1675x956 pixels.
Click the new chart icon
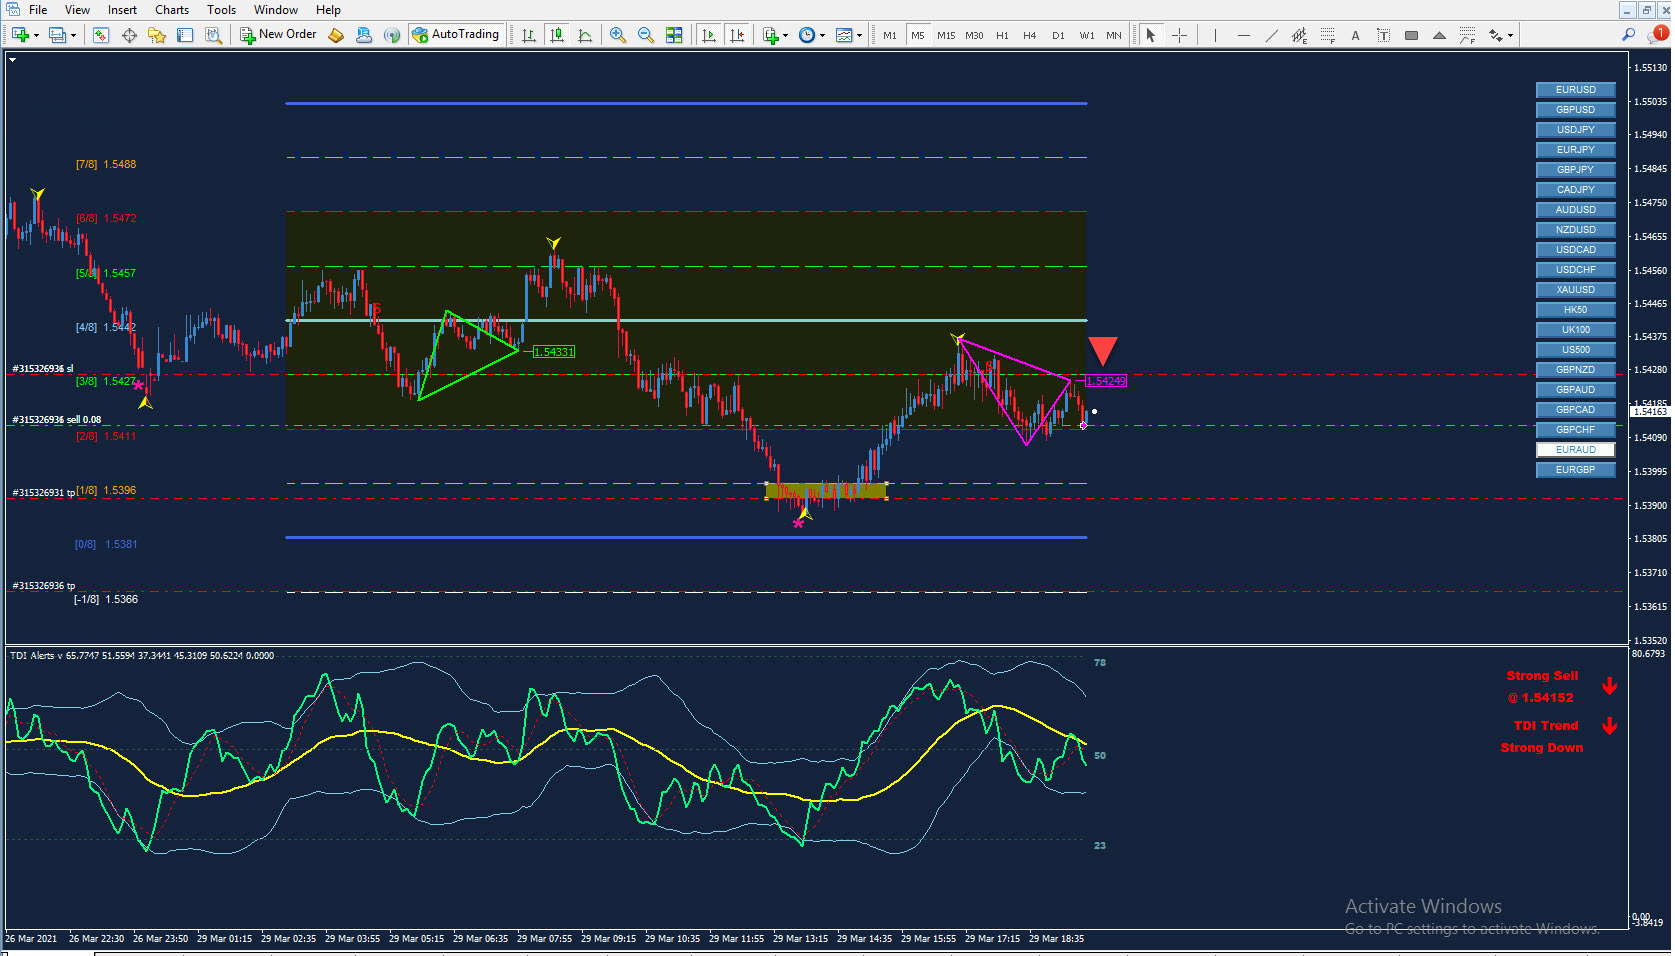click(x=20, y=35)
